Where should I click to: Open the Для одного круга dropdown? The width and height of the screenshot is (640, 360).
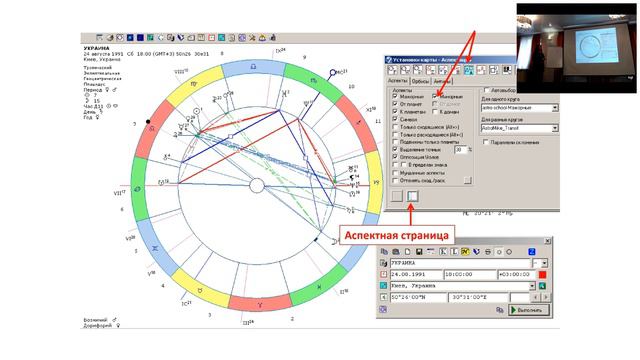555,108
